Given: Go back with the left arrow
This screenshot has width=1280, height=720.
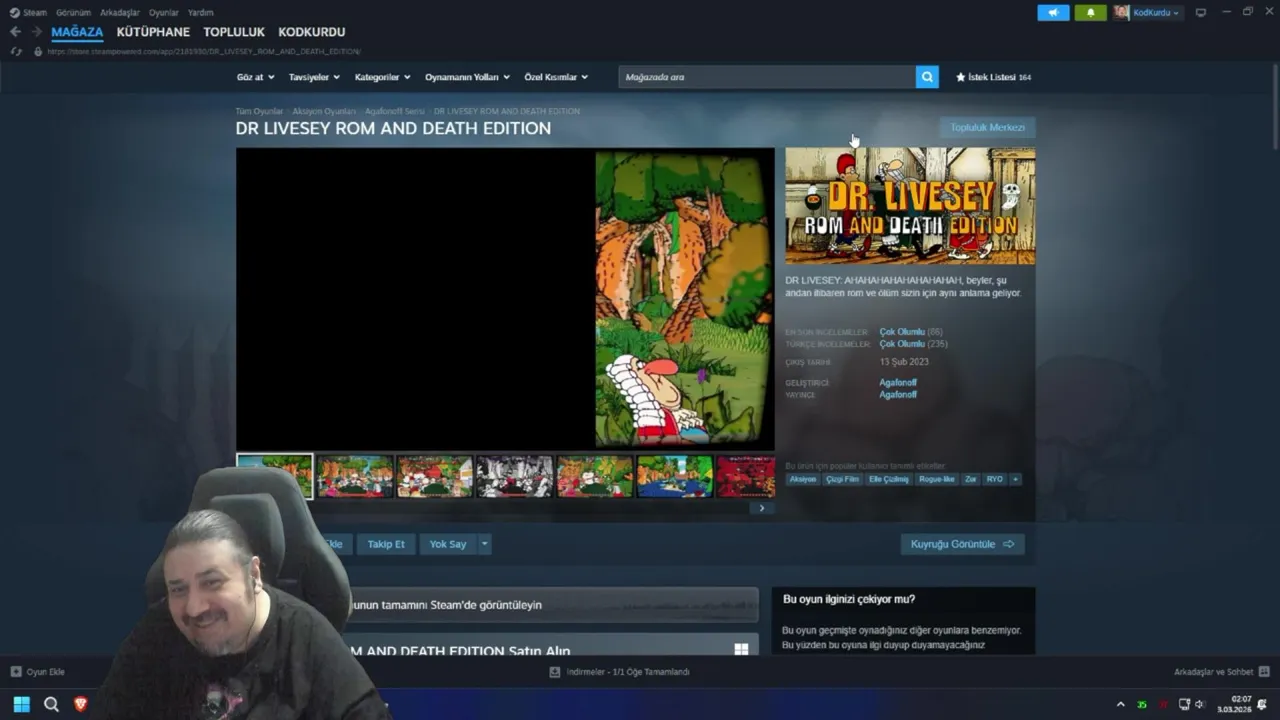Looking at the screenshot, I should coord(14,32).
